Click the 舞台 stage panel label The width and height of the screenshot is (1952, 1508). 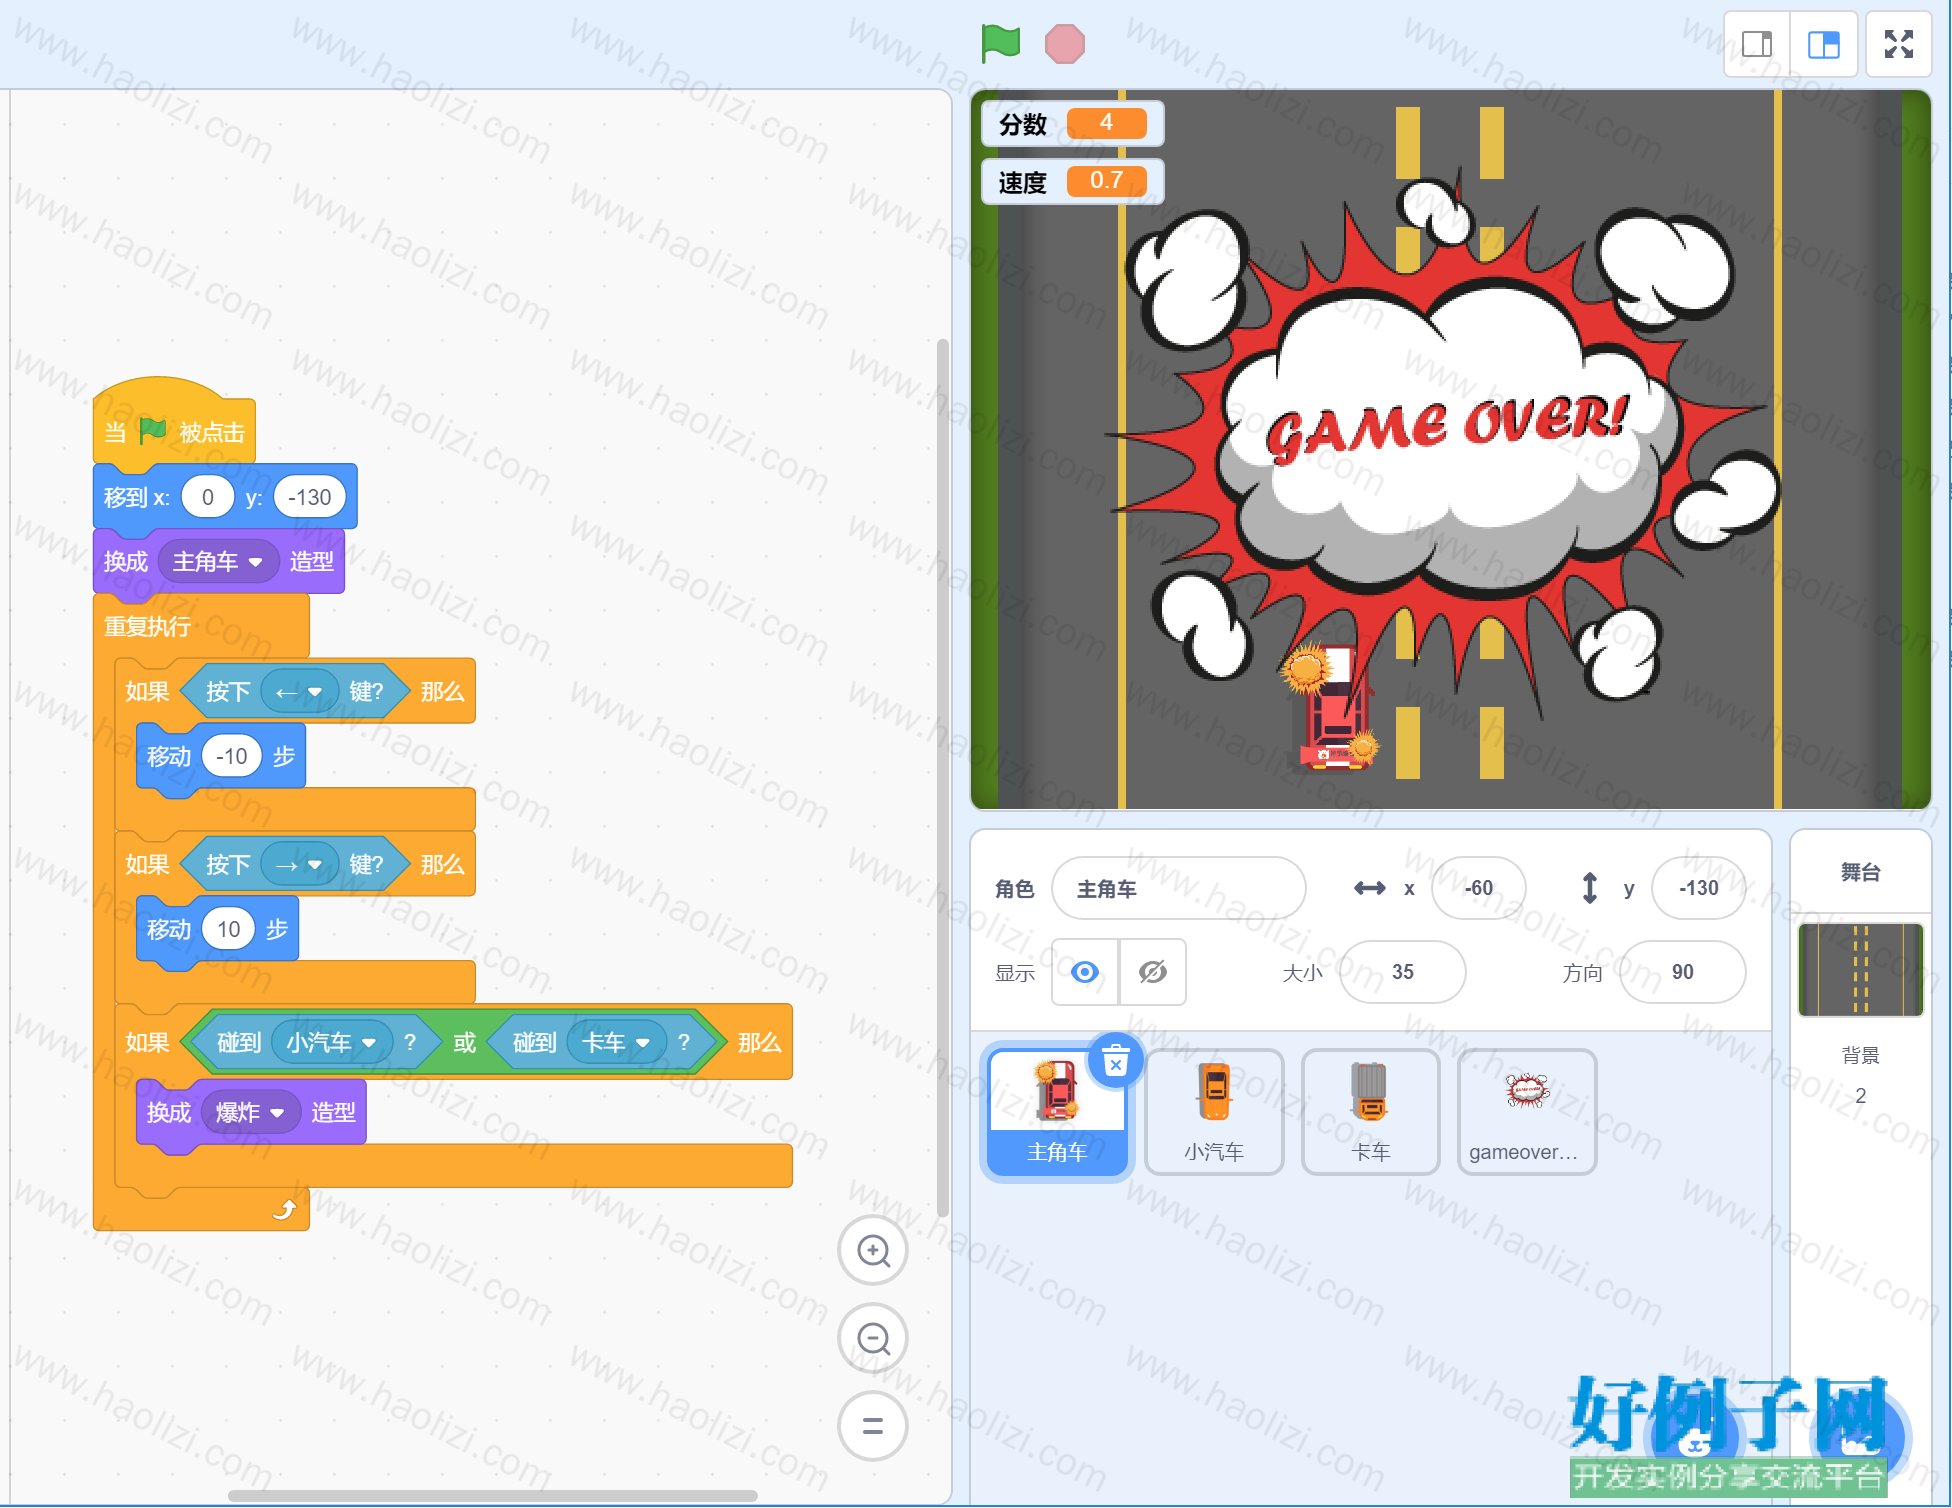point(1860,872)
